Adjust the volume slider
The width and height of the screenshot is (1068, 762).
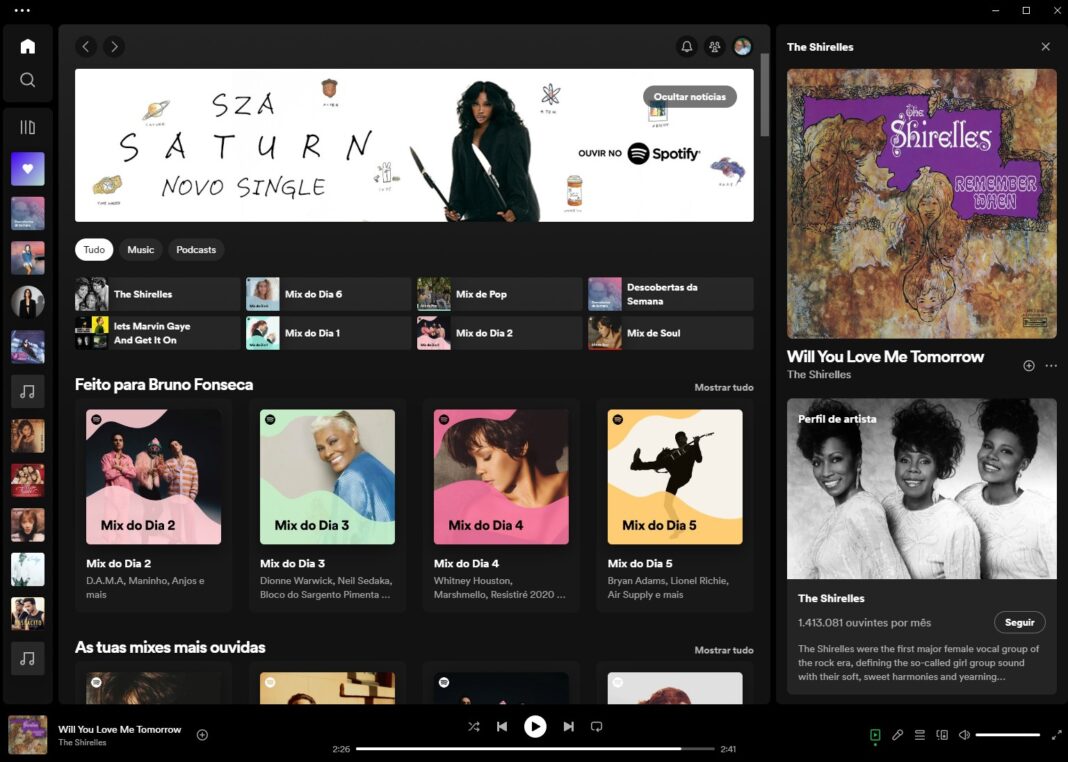[x=1007, y=735]
